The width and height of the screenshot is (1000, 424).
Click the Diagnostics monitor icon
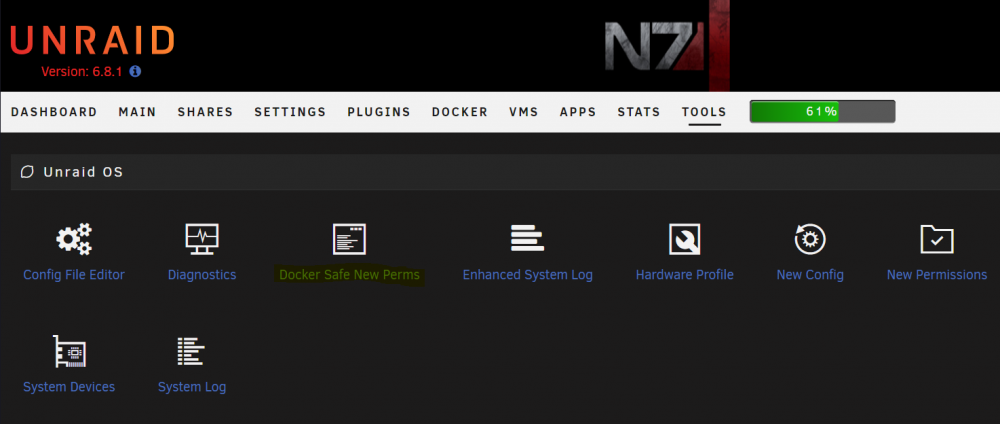[202, 239]
